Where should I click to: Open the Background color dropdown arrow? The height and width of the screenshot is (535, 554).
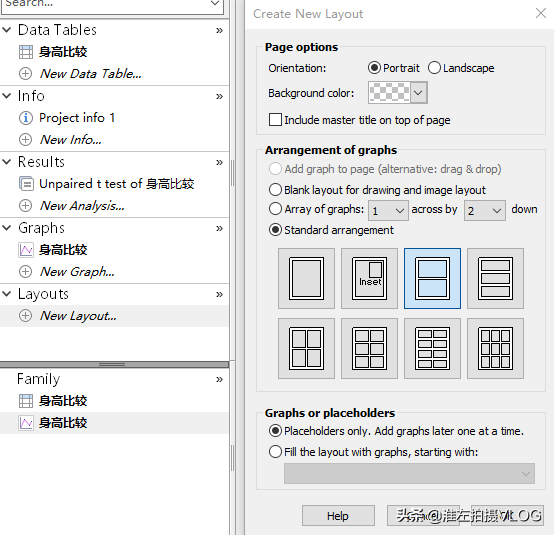(x=419, y=93)
